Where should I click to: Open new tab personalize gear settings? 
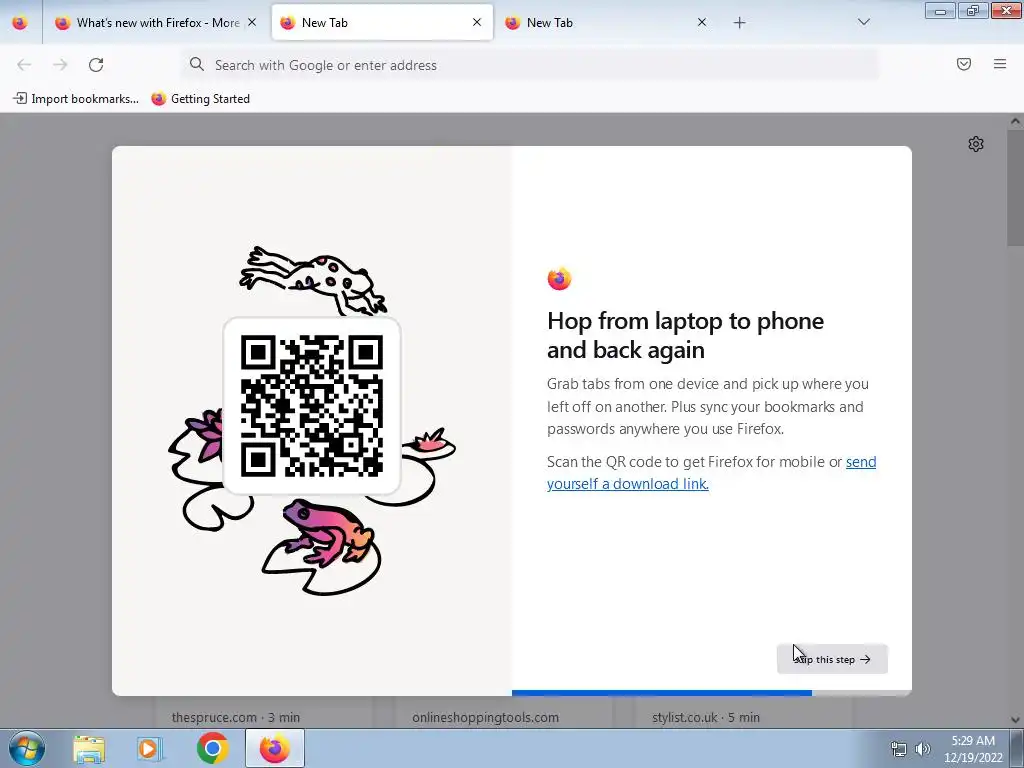tap(976, 144)
